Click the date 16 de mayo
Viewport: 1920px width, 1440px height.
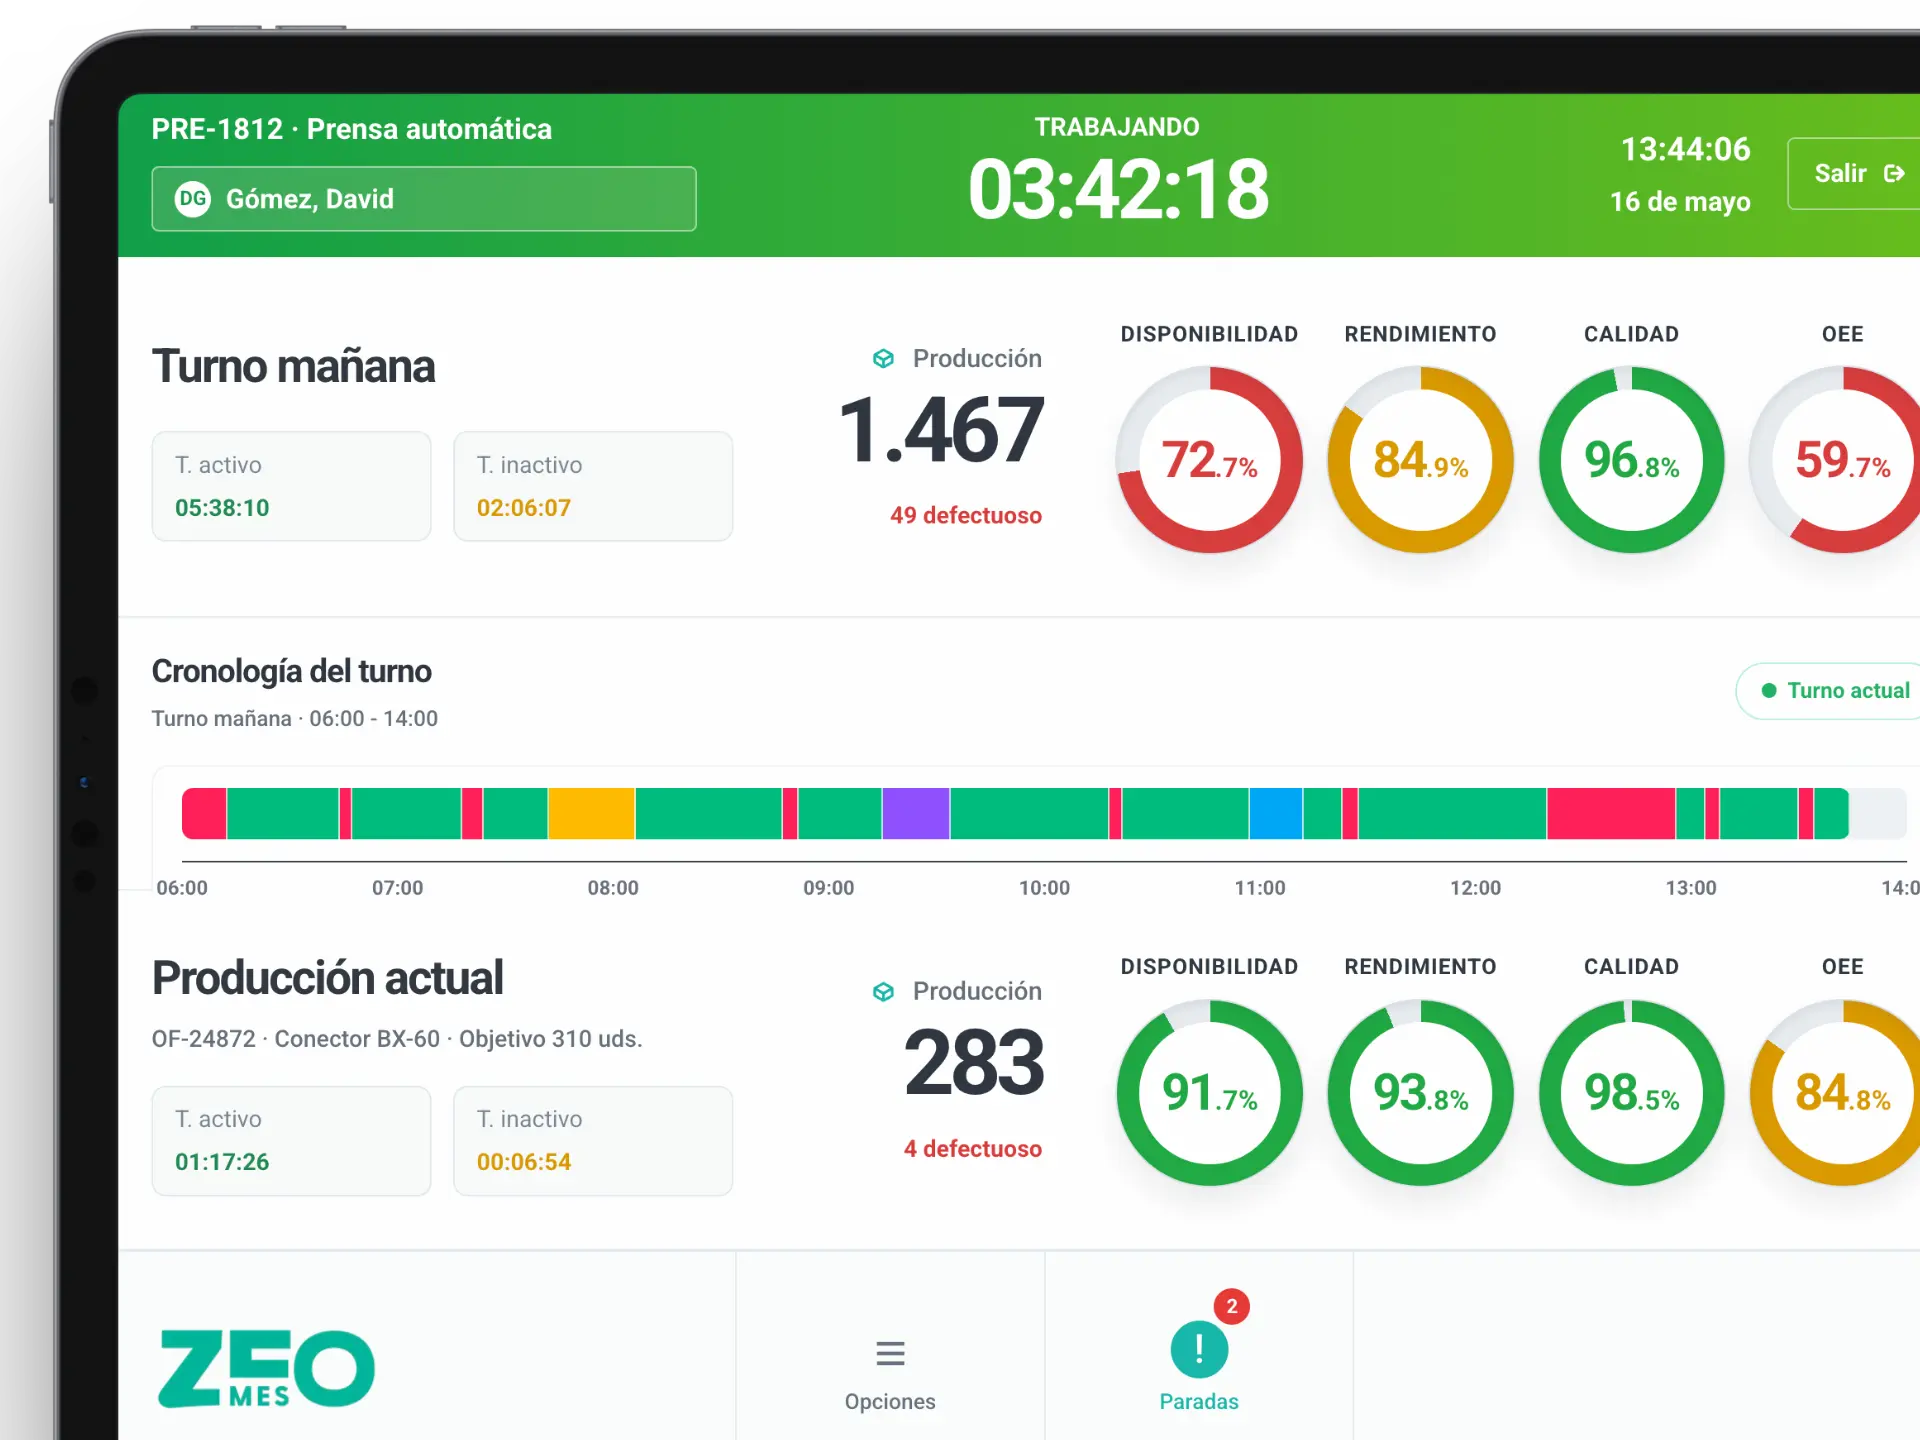tap(1680, 202)
